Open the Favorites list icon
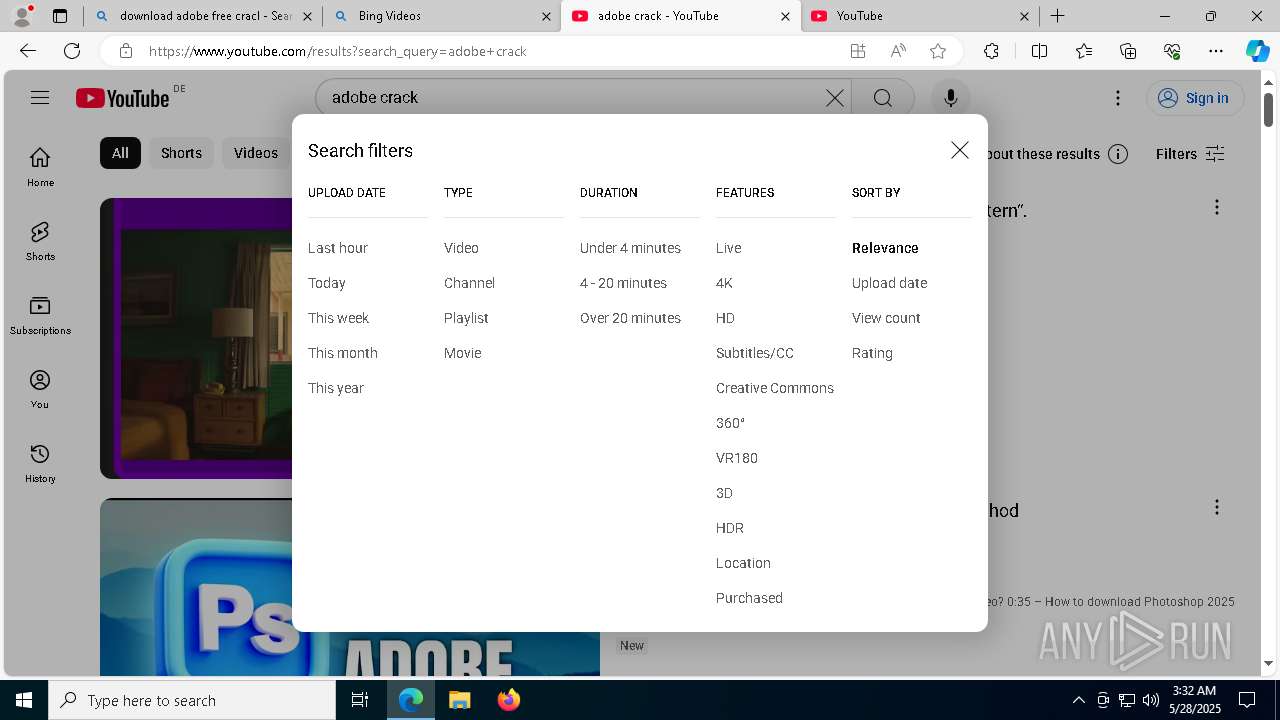The image size is (1280, 720). pyautogui.click(x=1084, y=51)
